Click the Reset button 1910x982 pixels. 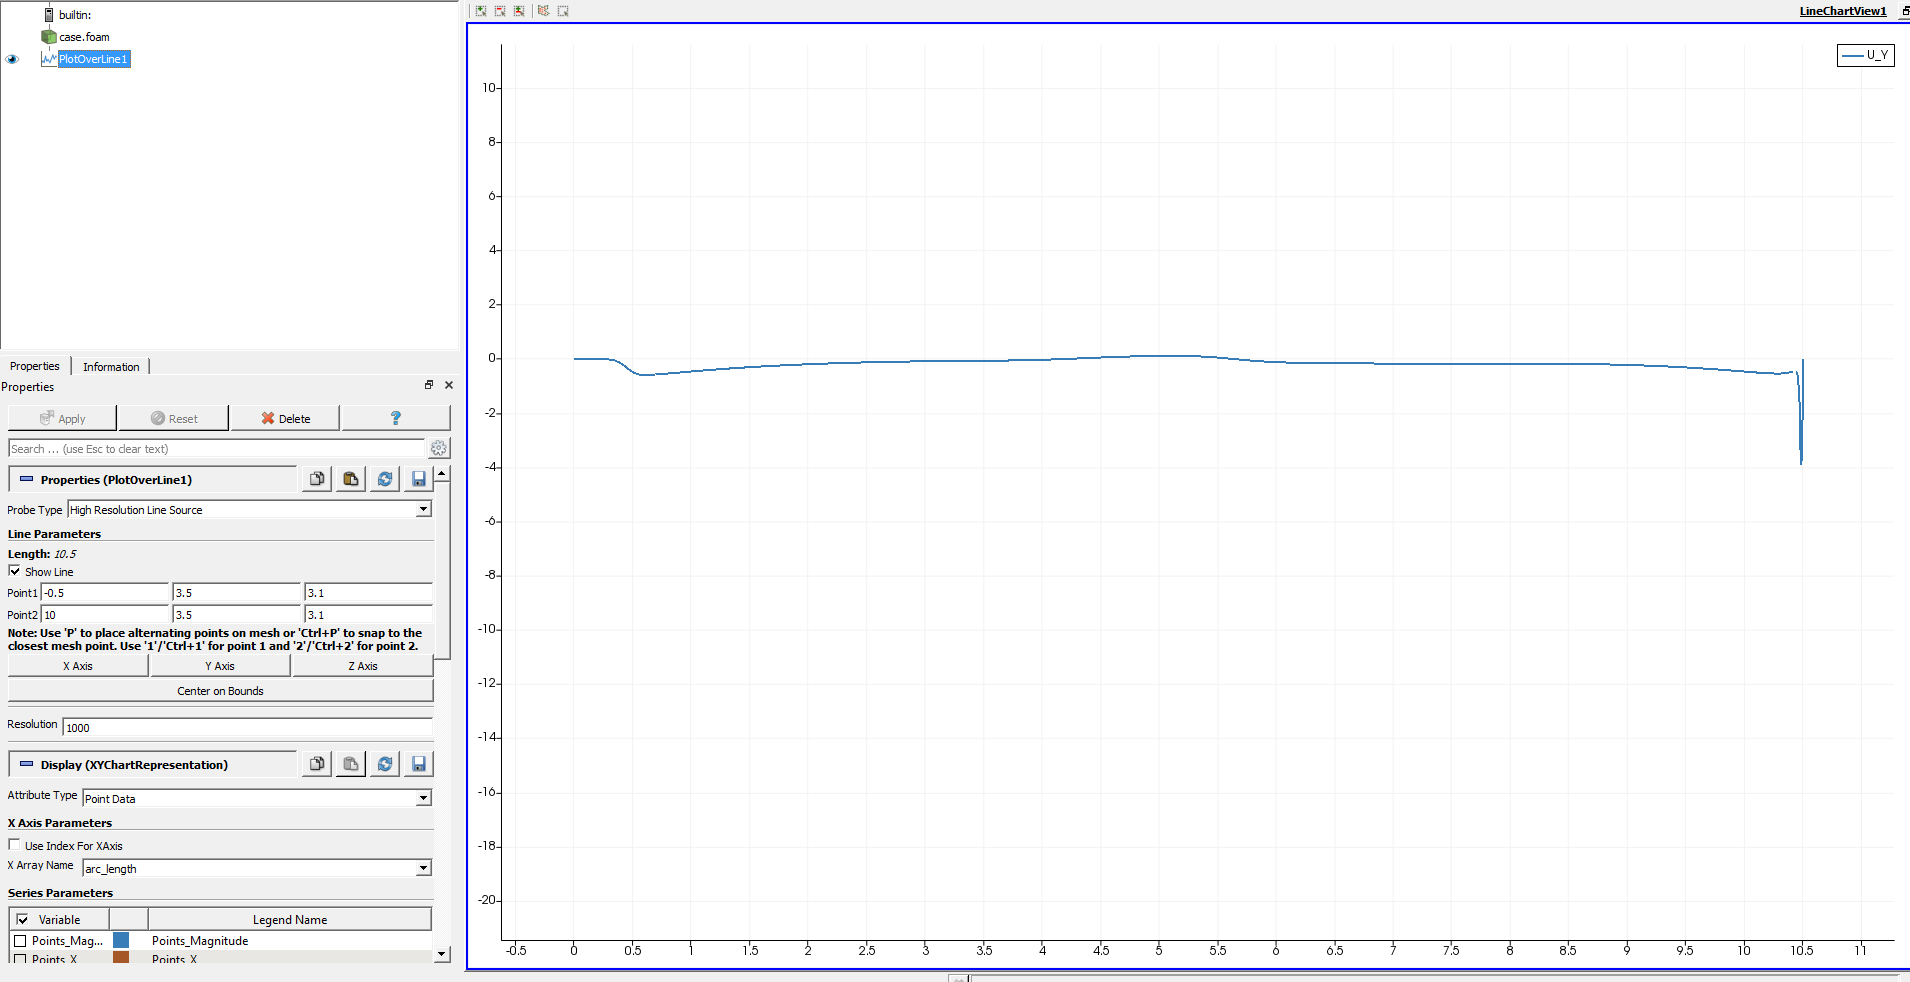click(174, 418)
